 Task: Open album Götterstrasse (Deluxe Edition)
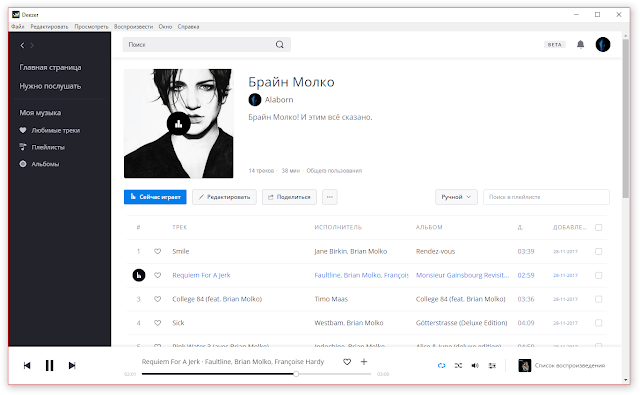(461, 323)
